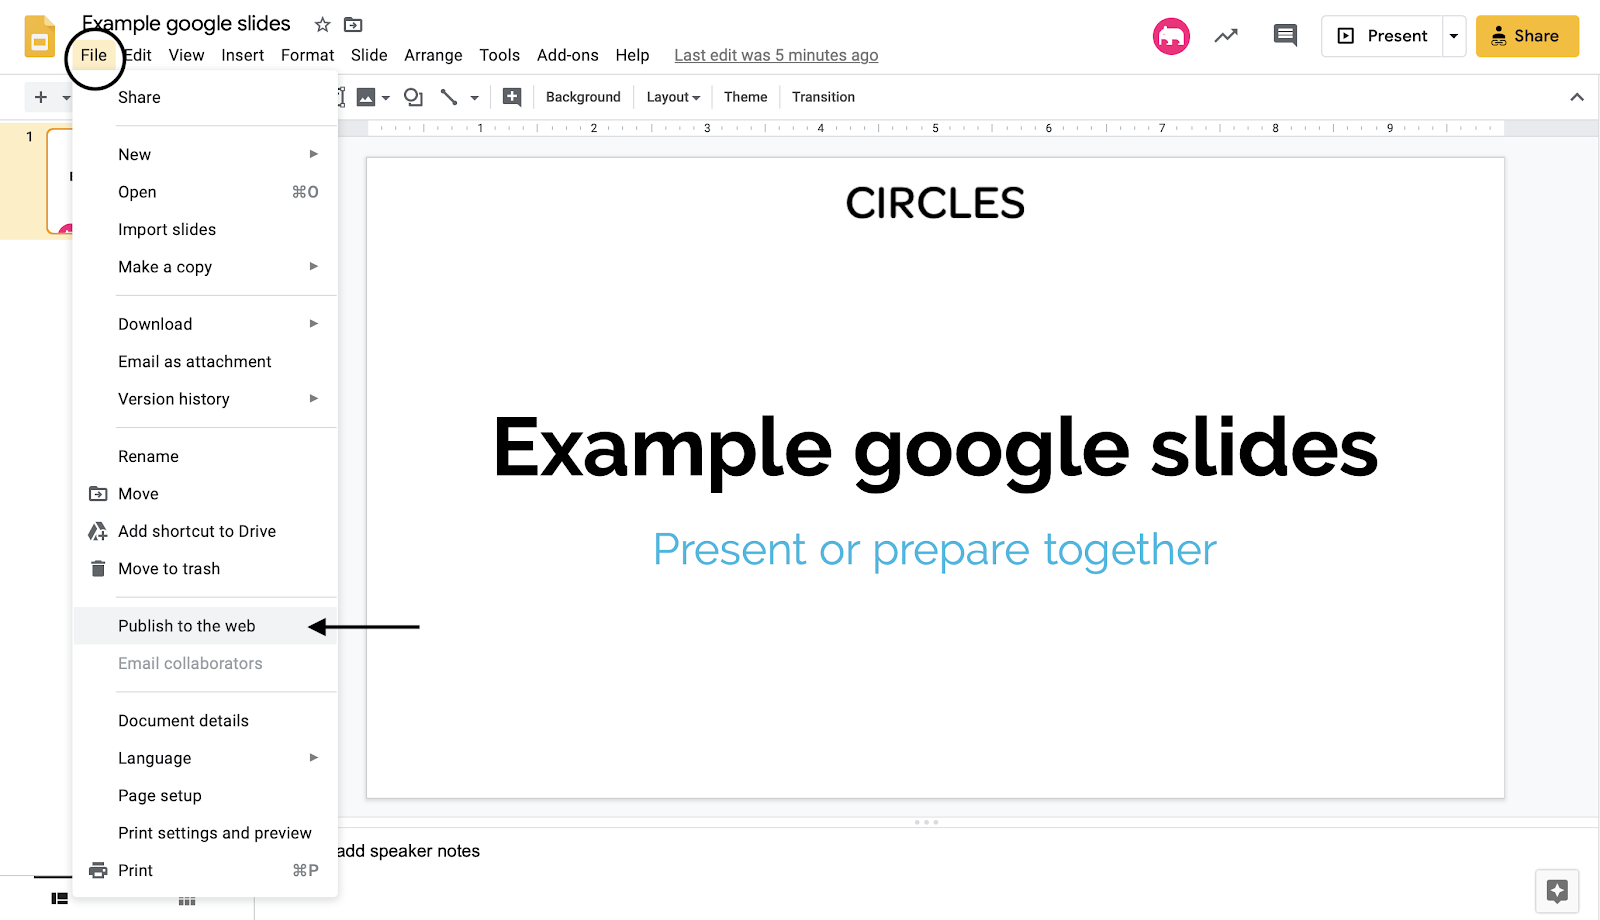Select Email as attachment
1600x920 pixels.
pos(206,361)
